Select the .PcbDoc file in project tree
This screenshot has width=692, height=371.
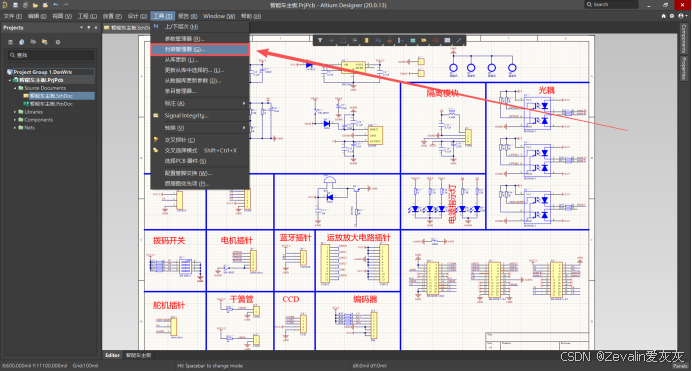[x=51, y=104]
